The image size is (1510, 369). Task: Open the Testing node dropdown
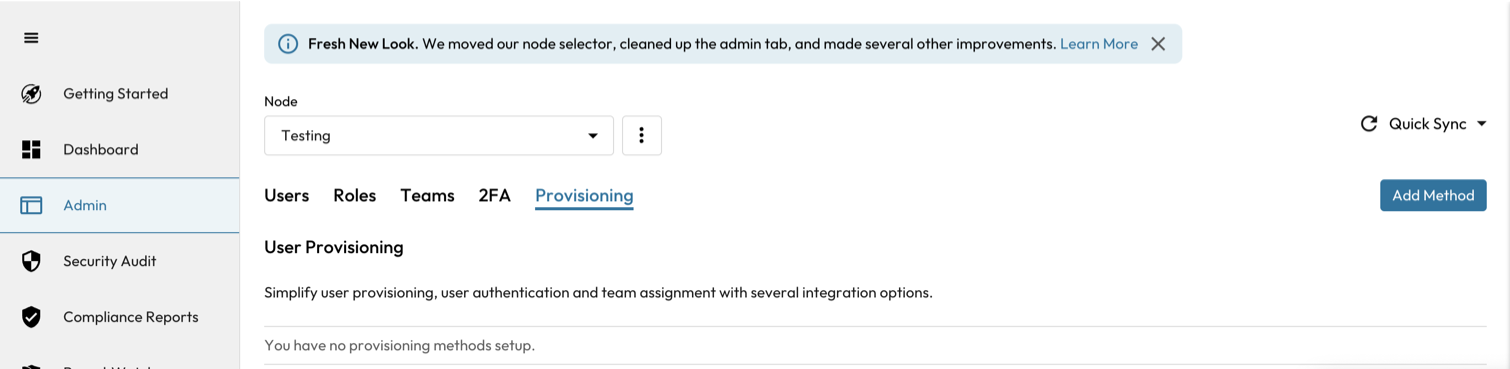pos(439,136)
